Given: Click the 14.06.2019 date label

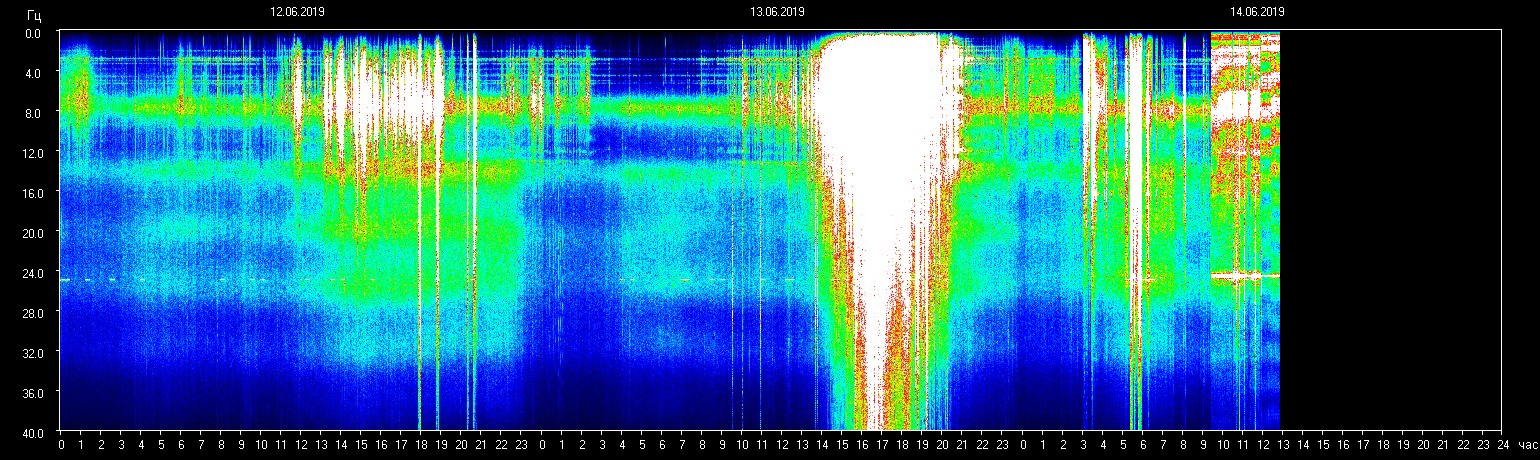Looking at the screenshot, I should click(1257, 12).
